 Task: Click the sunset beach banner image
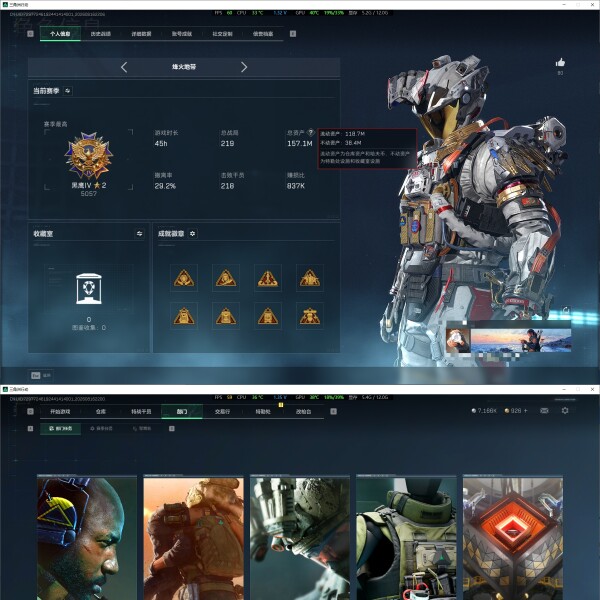point(521,340)
